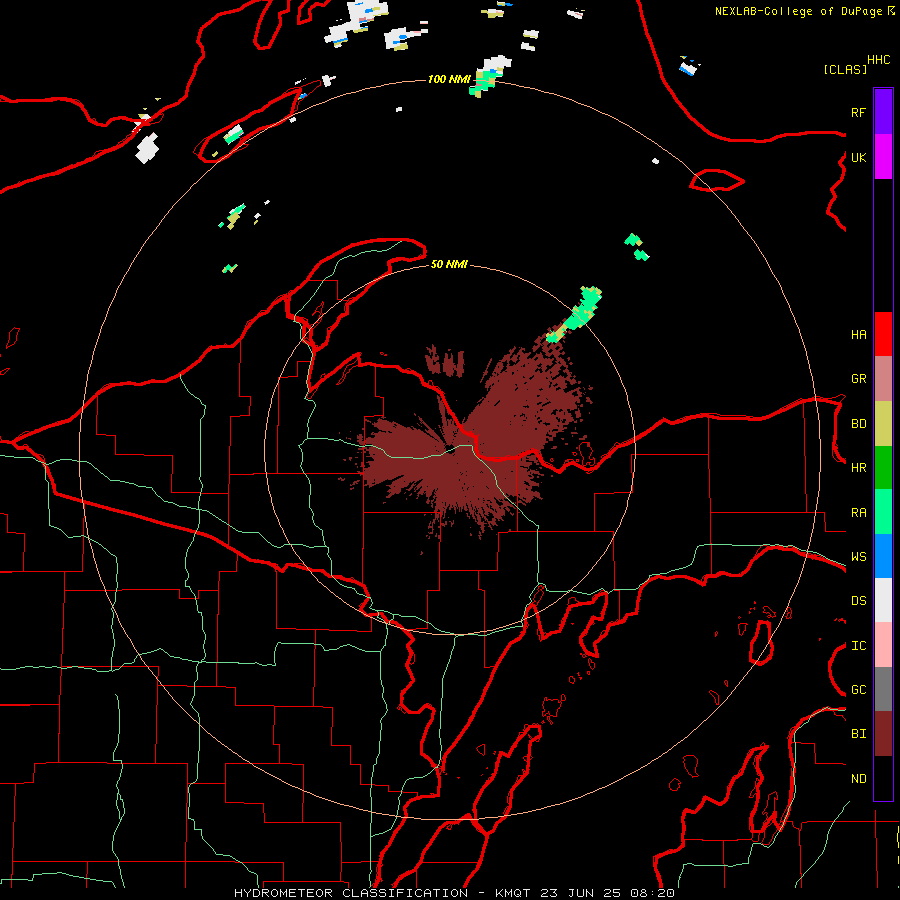This screenshot has width=900, height=900.
Task: Click the RF legend label
Action: click(x=858, y=112)
